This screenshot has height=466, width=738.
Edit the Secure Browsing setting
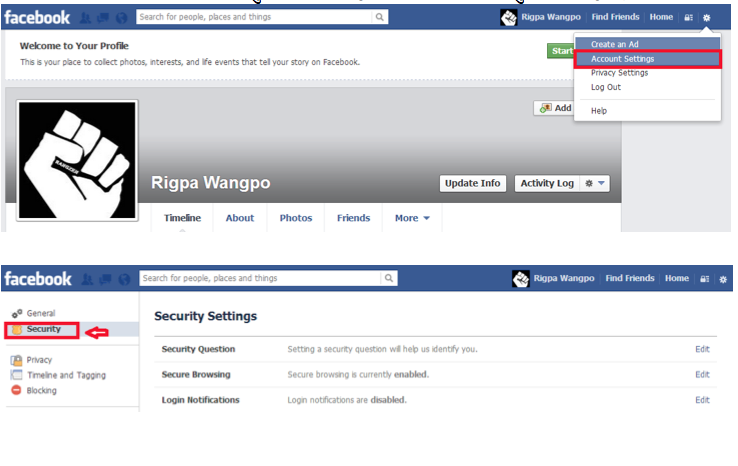(x=702, y=375)
